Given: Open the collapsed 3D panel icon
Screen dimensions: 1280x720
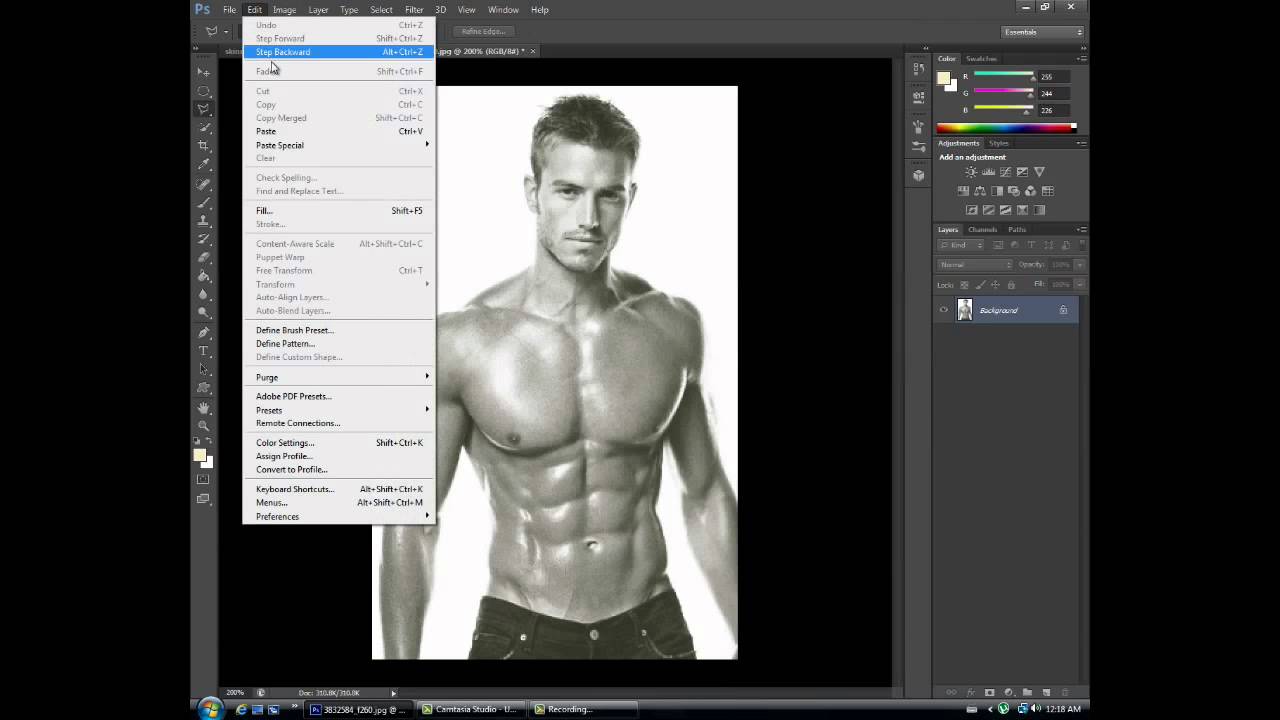Looking at the screenshot, I should coord(918,175).
